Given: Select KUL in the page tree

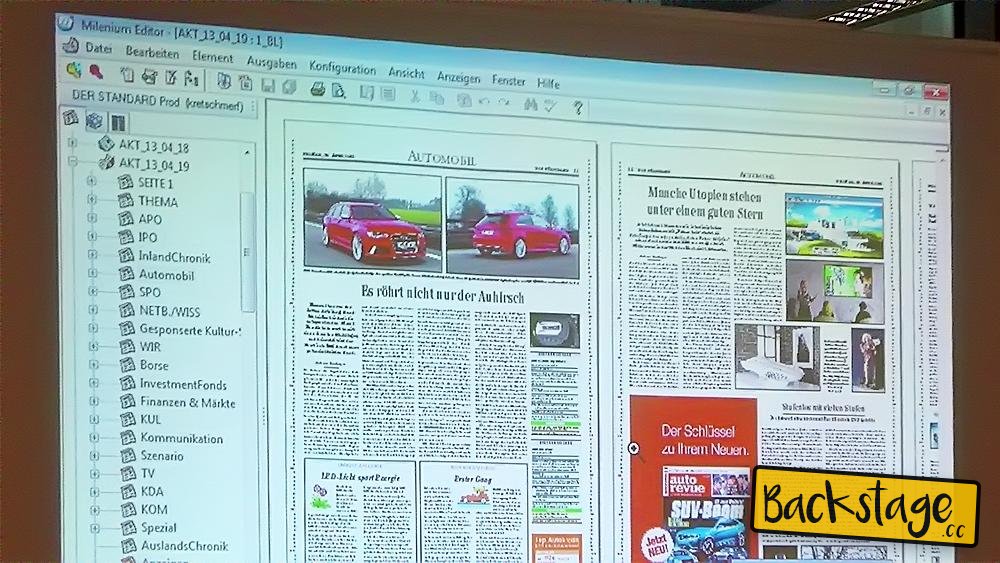Looking at the screenshot, I should pyautogui.click(x=151, y=420).
